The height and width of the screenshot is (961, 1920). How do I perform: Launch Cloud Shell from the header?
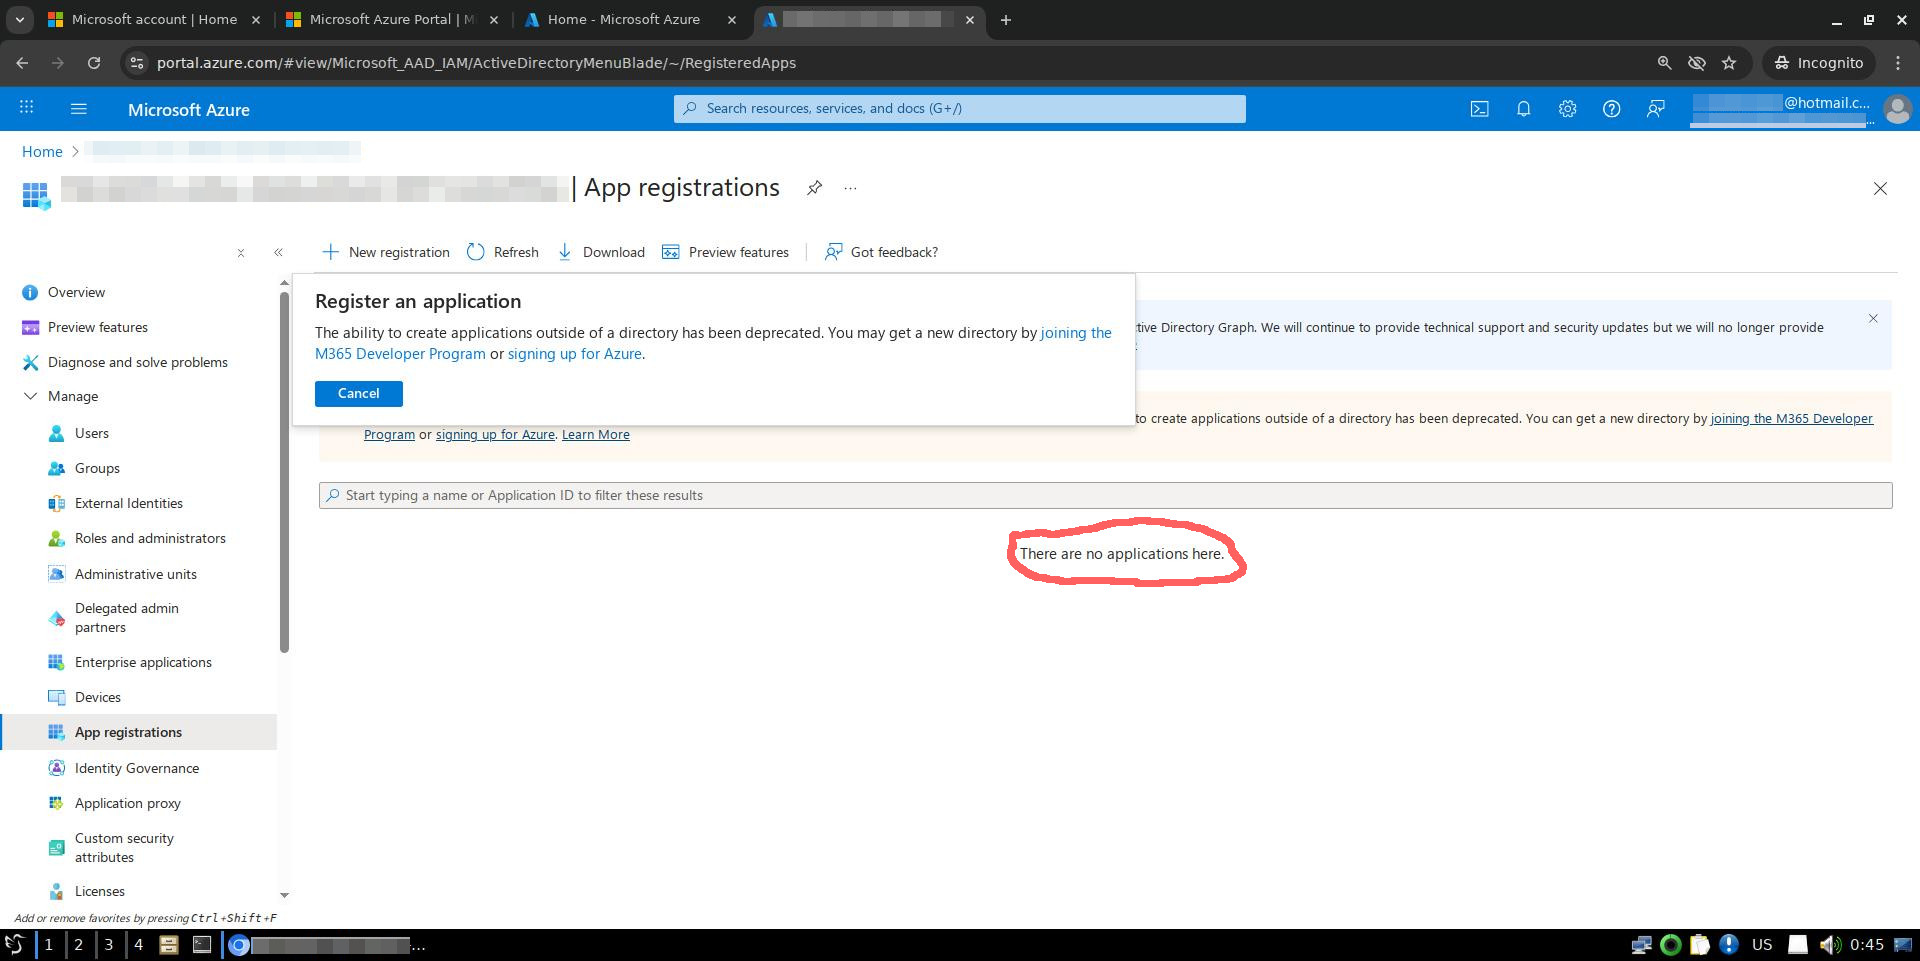tap(1479, 109)
